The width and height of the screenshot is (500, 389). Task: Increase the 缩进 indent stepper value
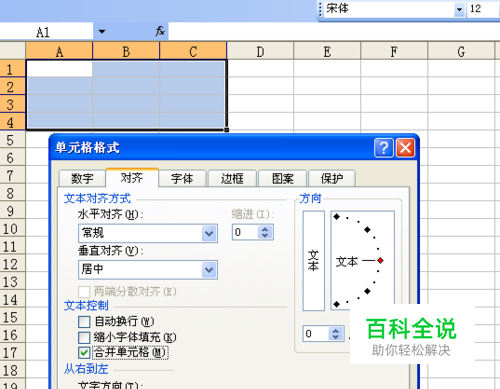pos(265,229)
